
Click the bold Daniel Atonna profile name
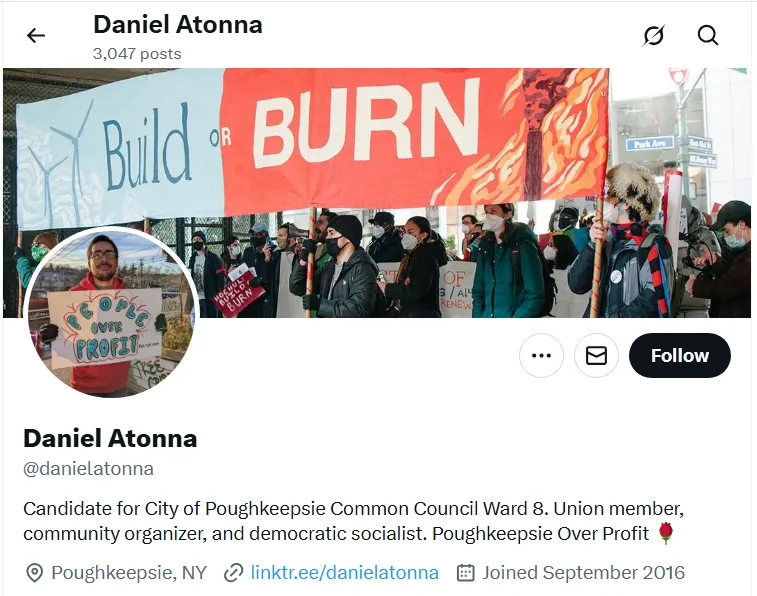110,438
